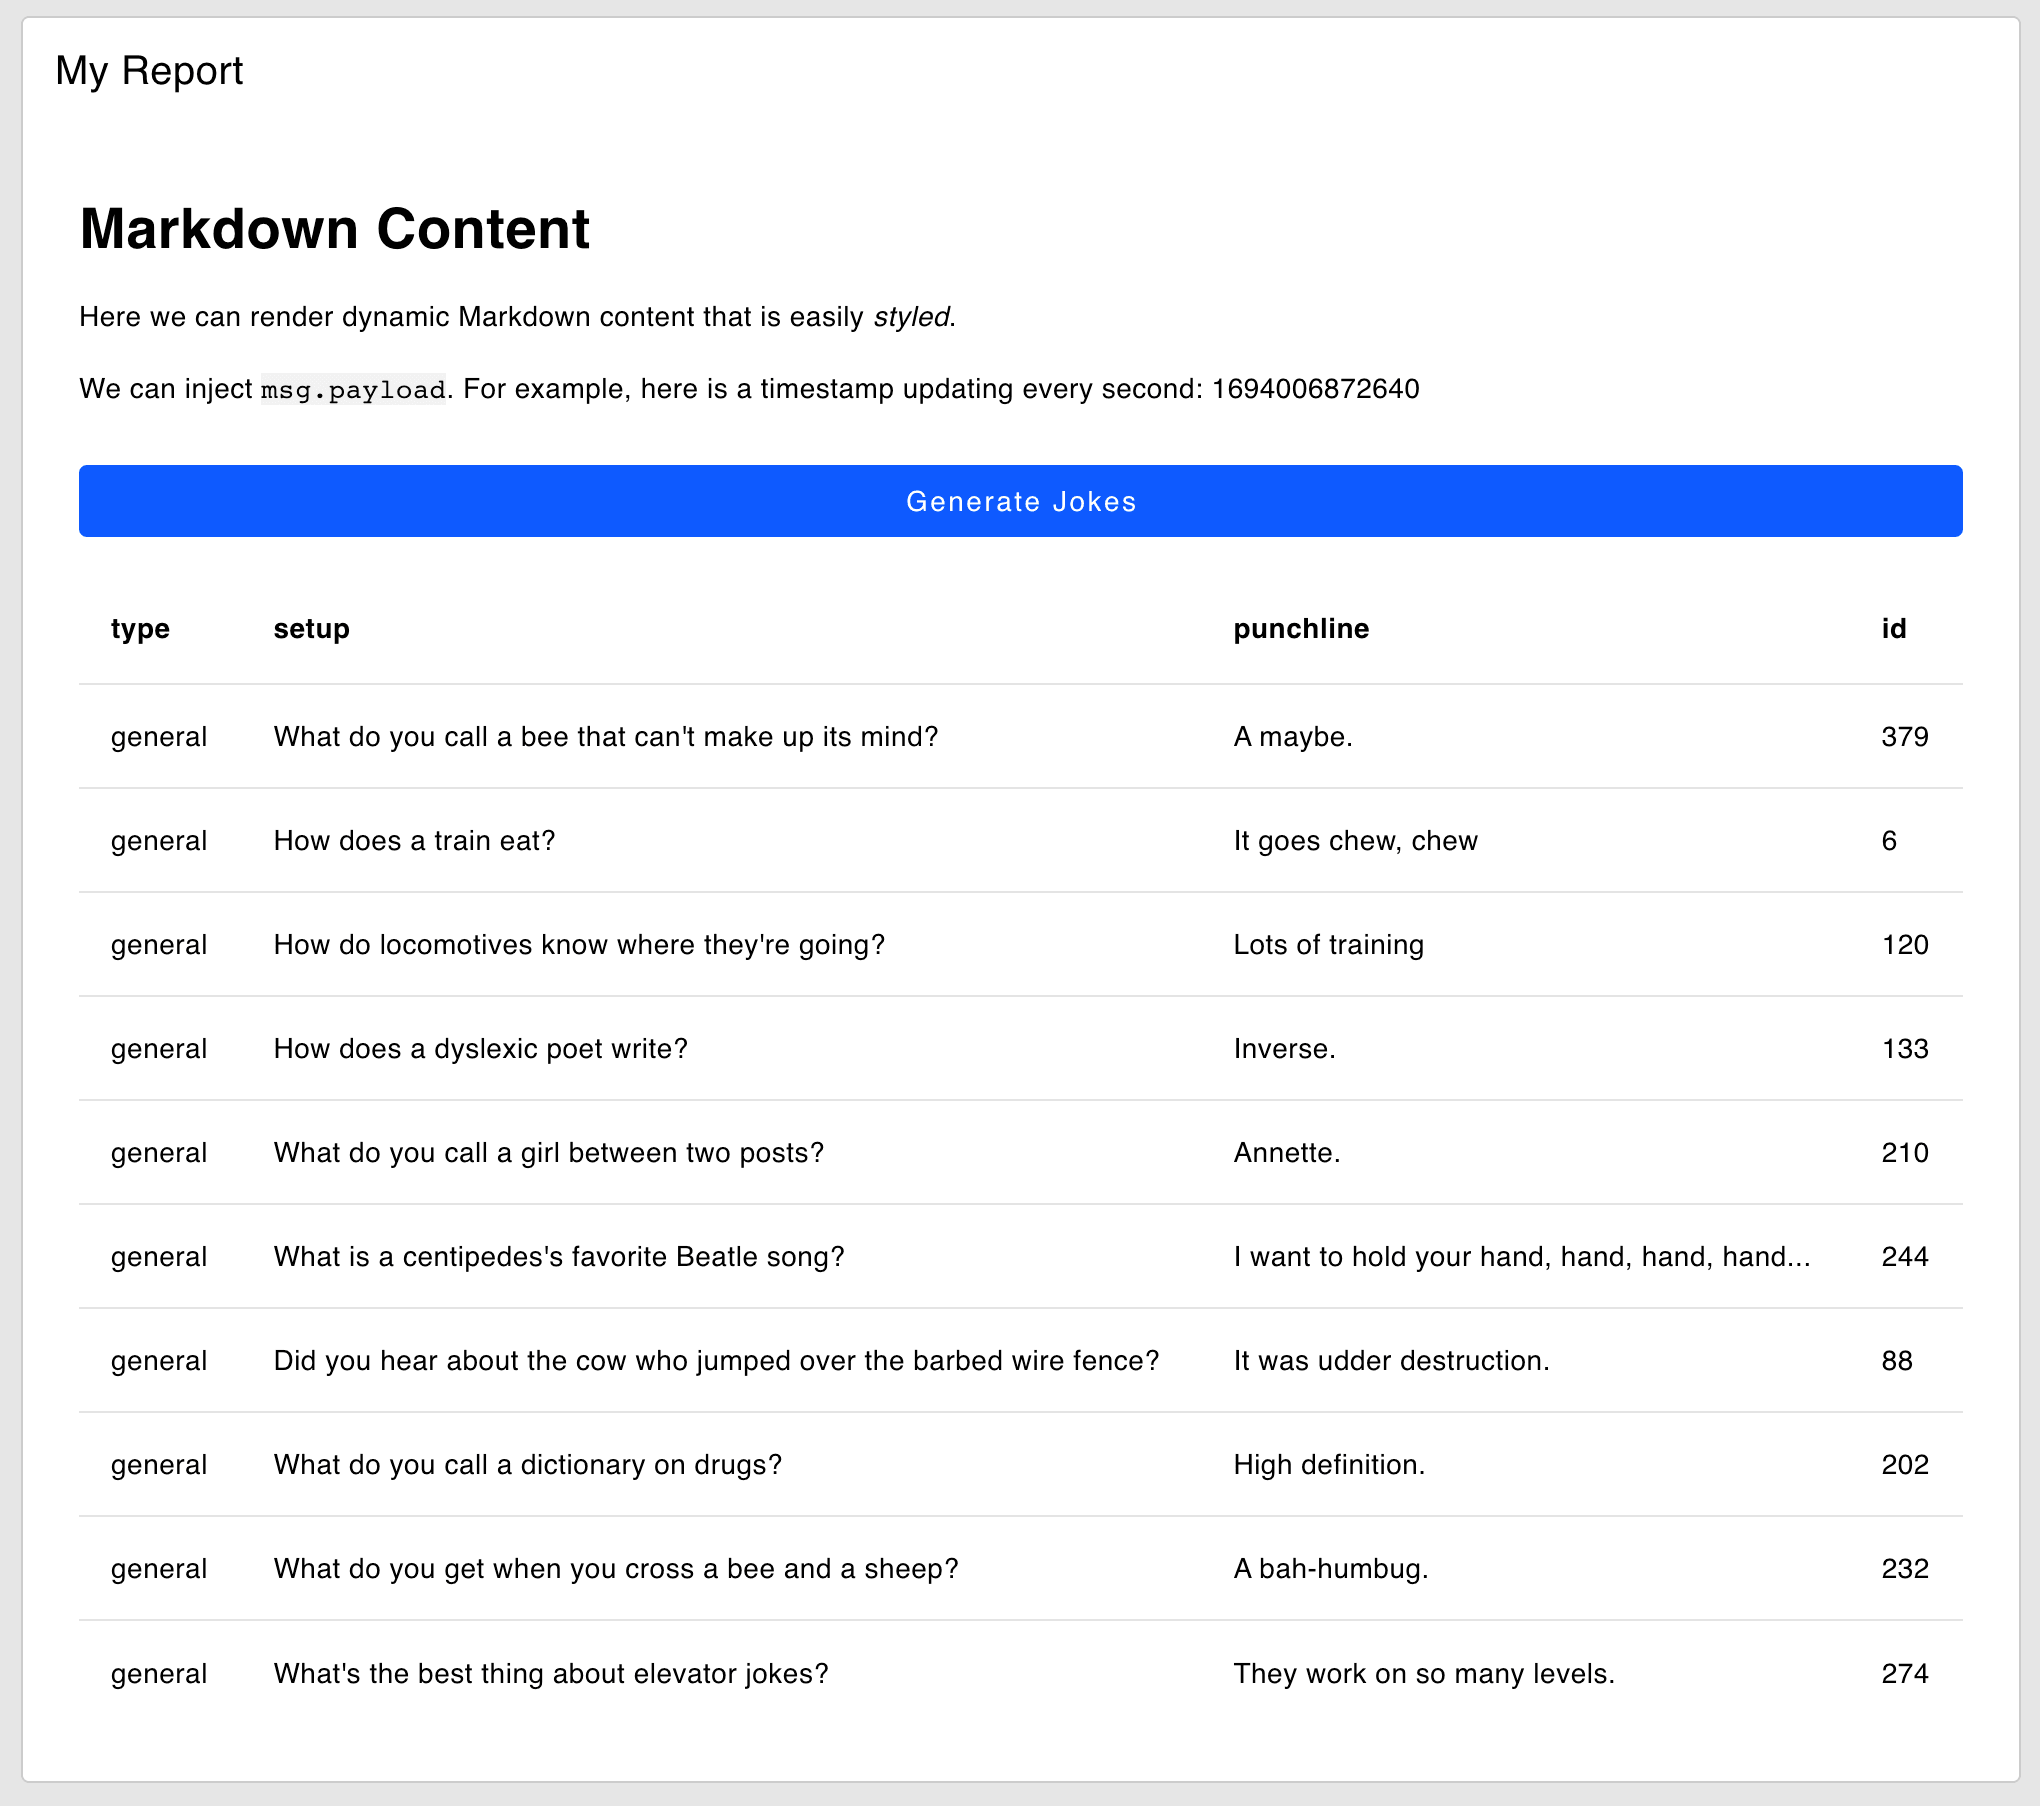Sort by the punchline column header
Viewport: 2040px width, 1806px height.
pos(1301,628)
